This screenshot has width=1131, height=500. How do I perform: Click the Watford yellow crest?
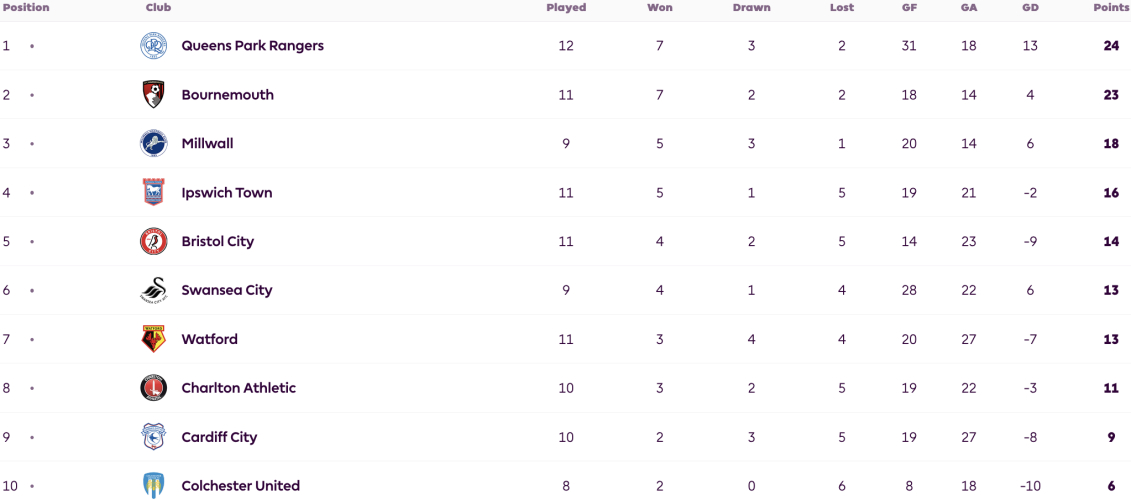point(153,339)
